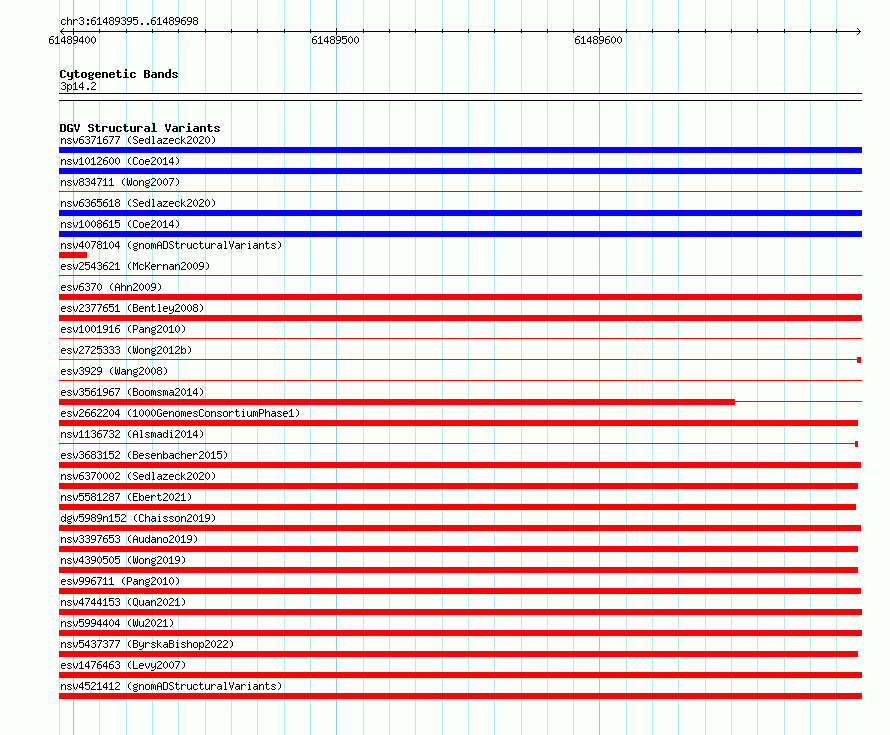Click ruler position 61489400
Screen dimensions: 890x735
coord(73,40)
